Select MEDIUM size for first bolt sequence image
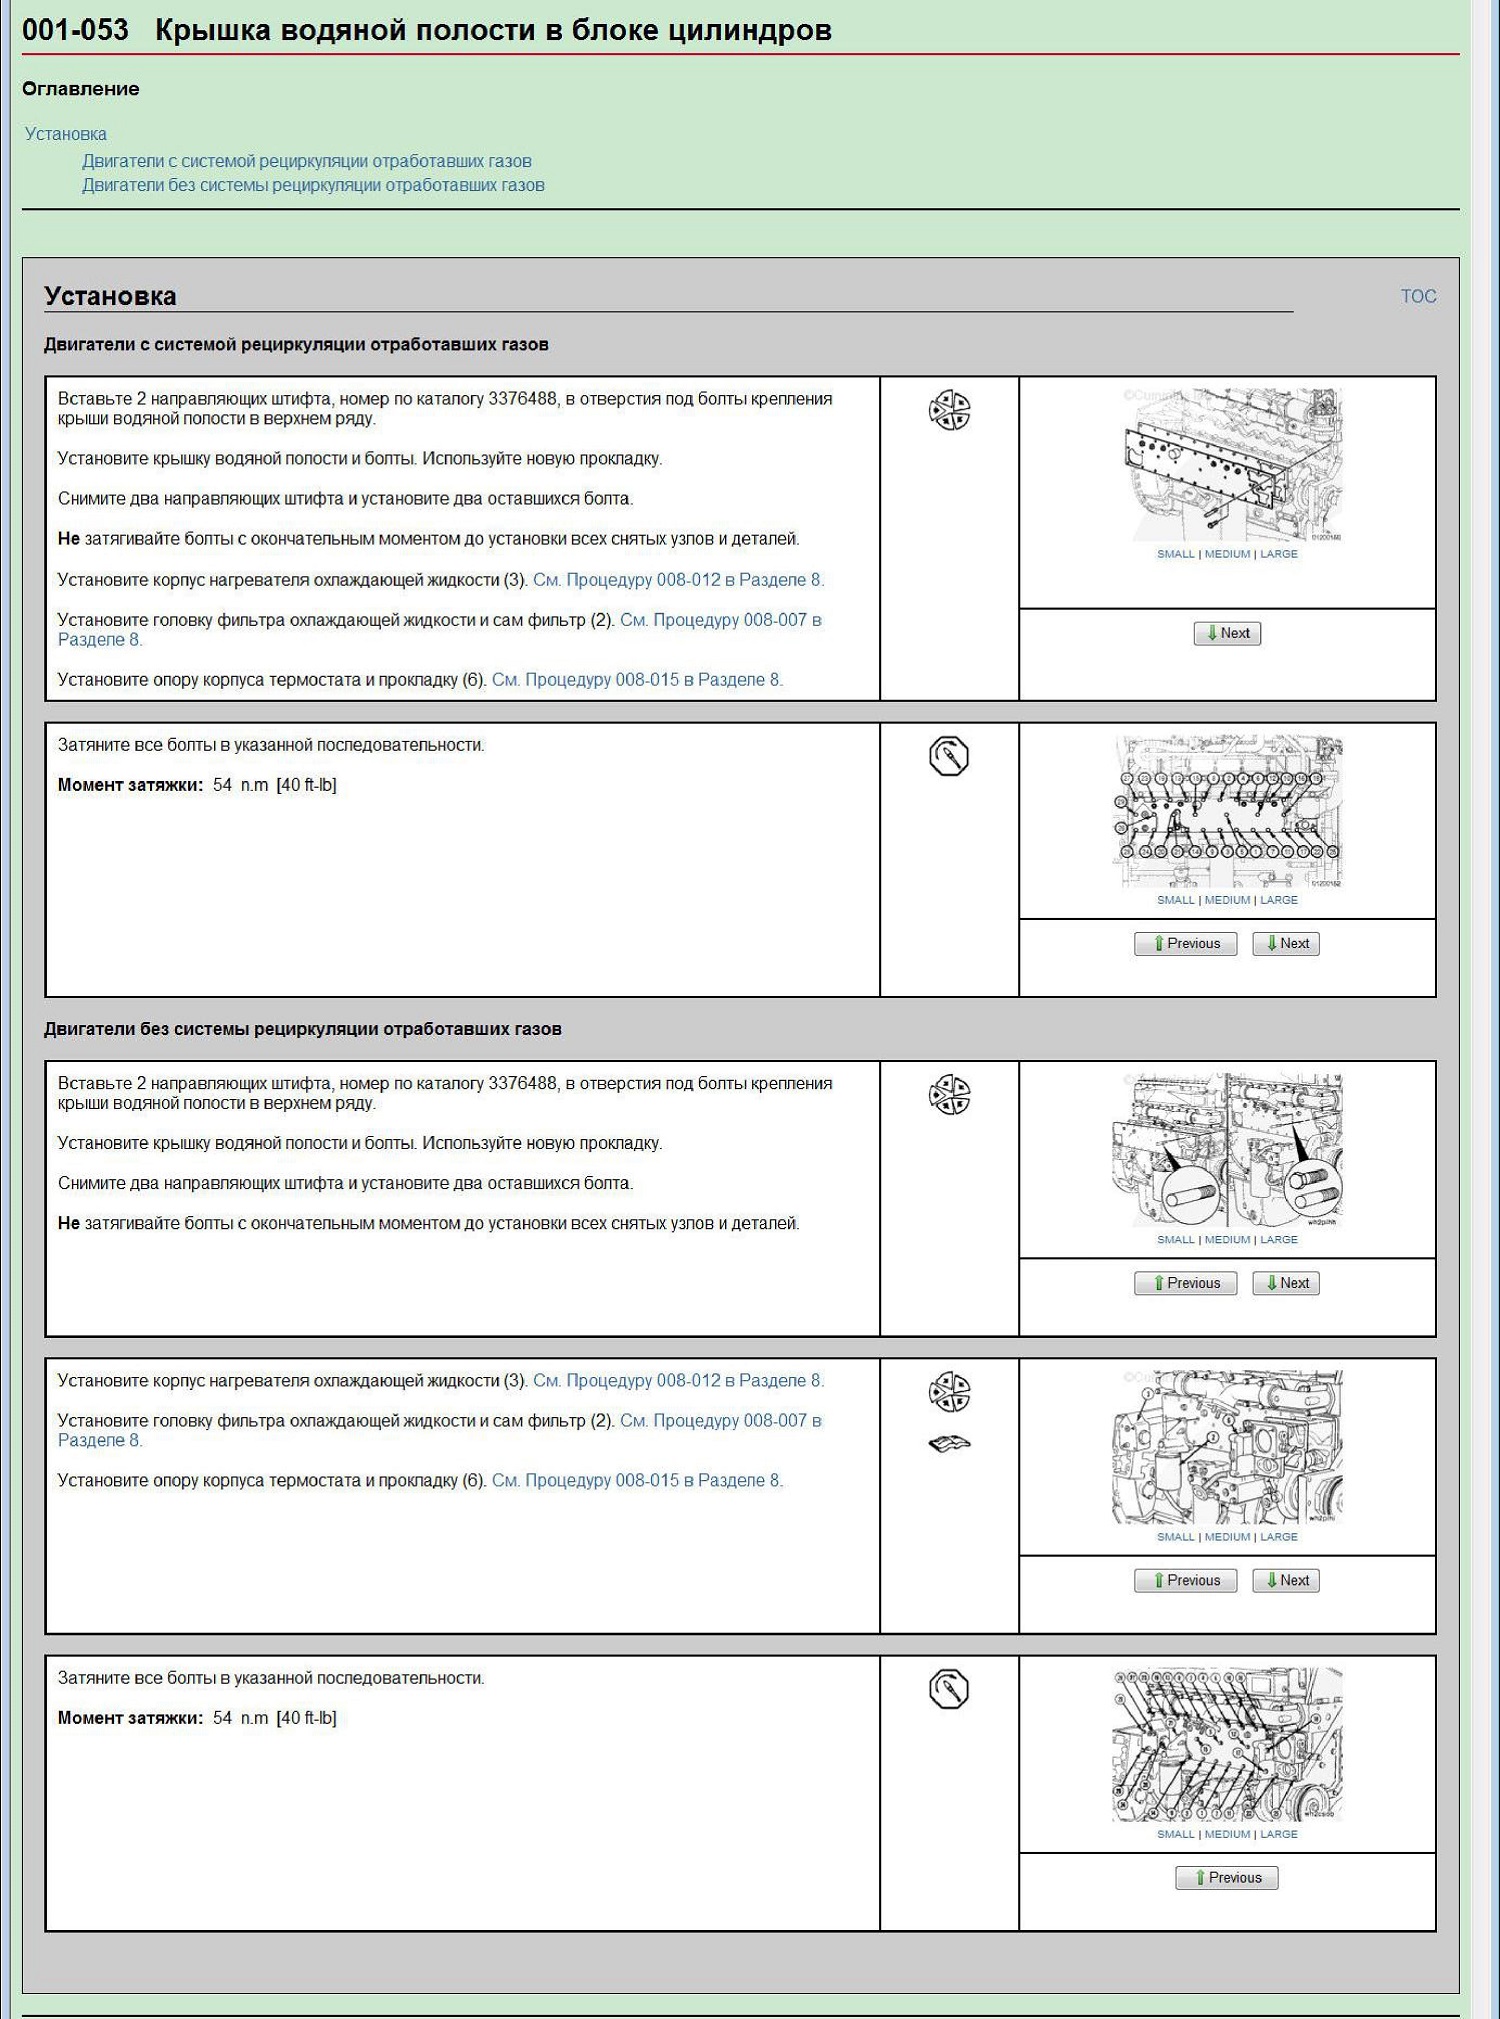 1227,900
